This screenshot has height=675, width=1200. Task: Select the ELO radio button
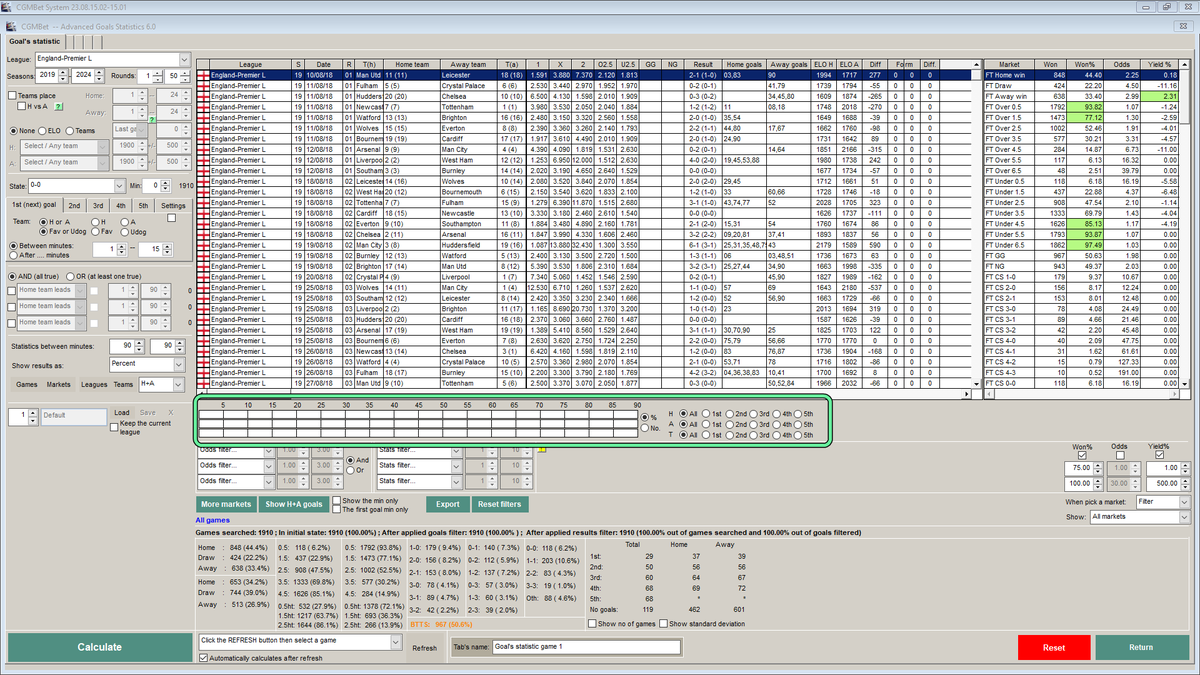42,129
